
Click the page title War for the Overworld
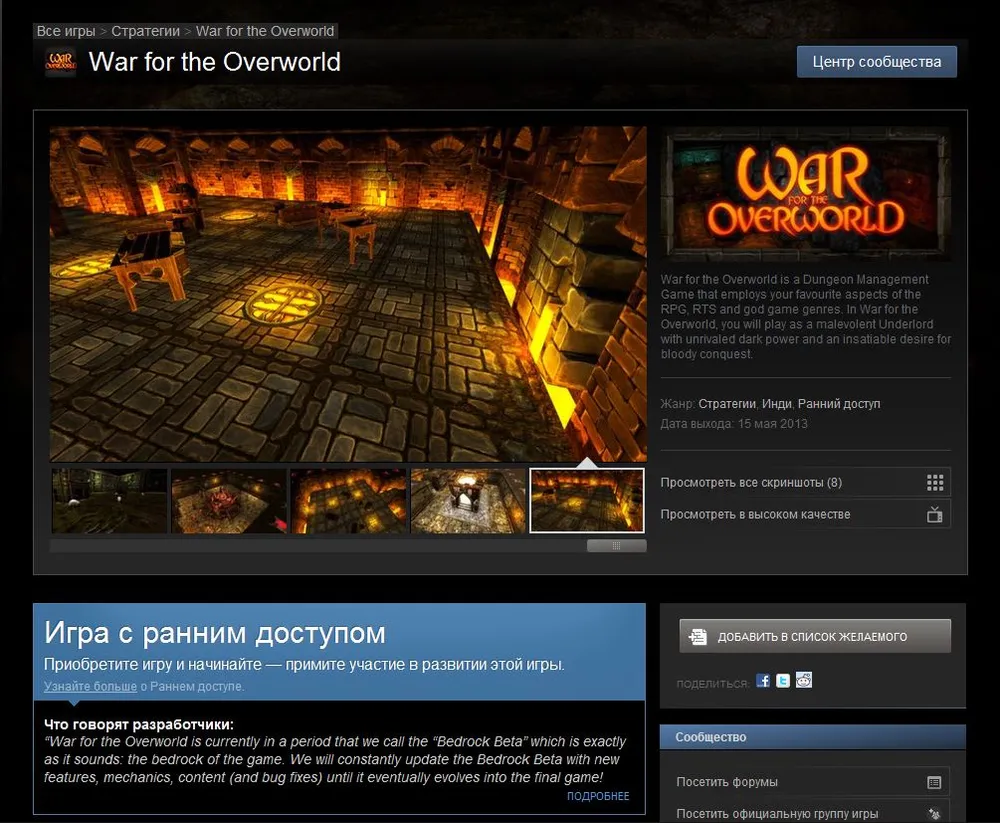(214, 62)
